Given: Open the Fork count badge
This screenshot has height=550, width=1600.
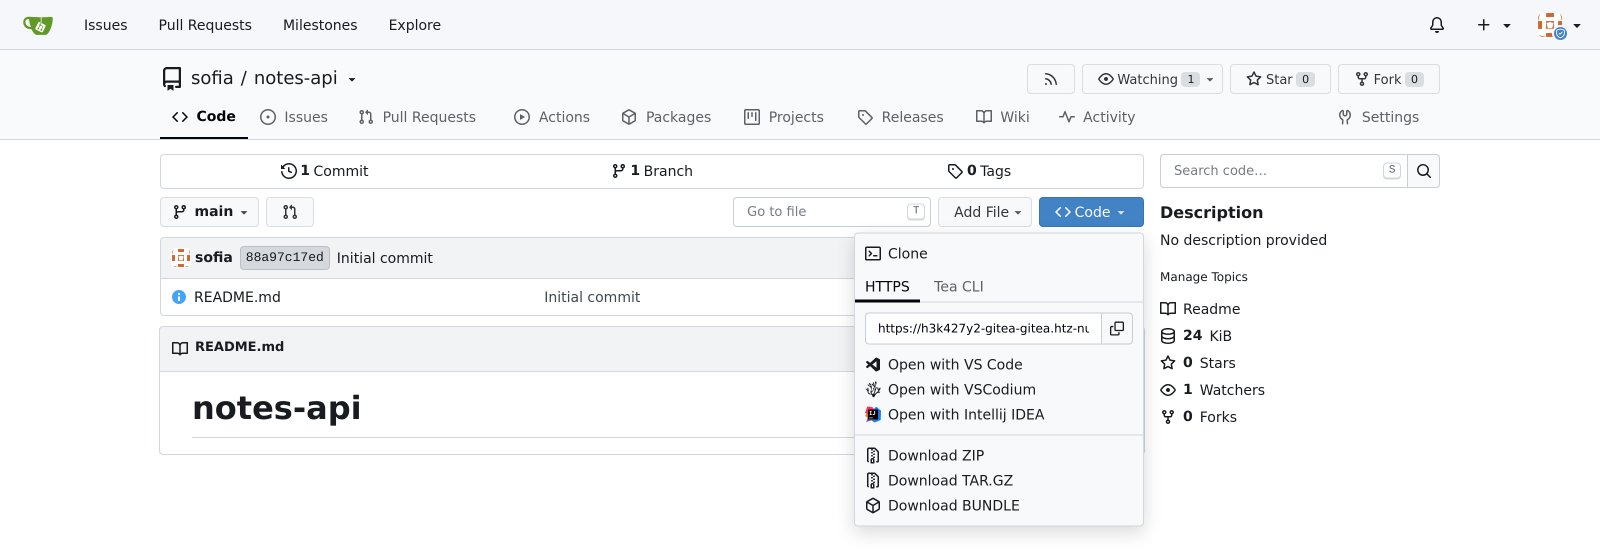Looking at the screenshot, I should click(1415, 79).
